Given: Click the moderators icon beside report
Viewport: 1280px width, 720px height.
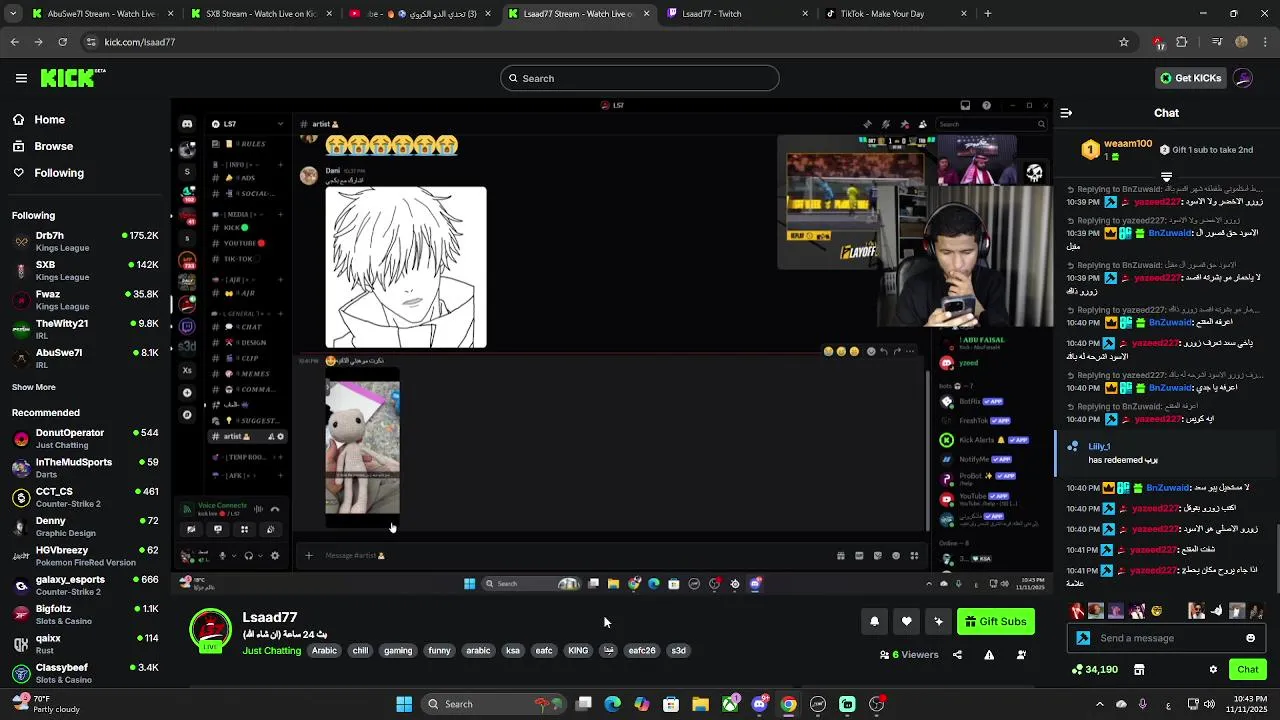Looking at the screenshot, I should (1021, 655).
